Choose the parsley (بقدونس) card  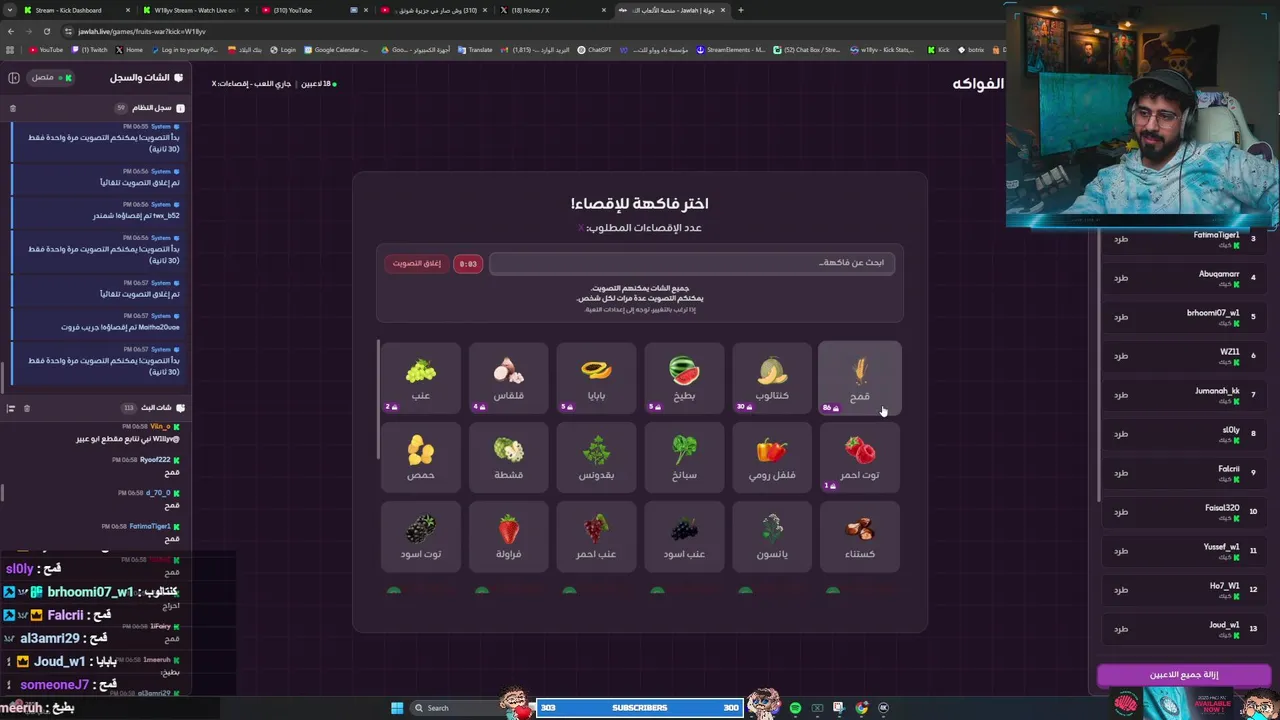(596, 457)
